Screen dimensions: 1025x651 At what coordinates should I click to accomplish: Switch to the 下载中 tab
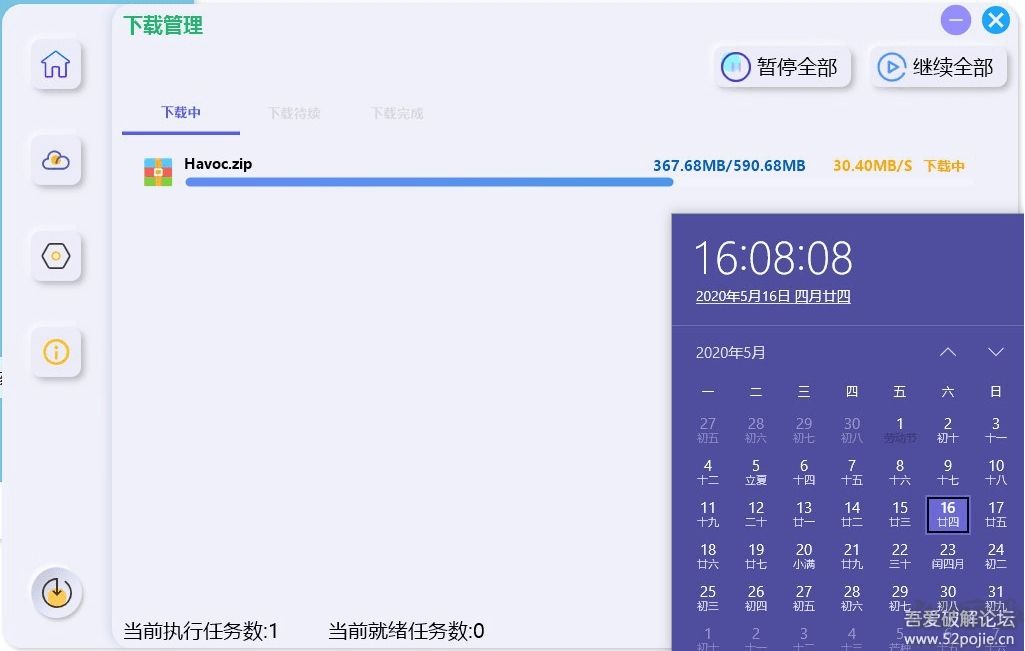(x=181, y=112)
